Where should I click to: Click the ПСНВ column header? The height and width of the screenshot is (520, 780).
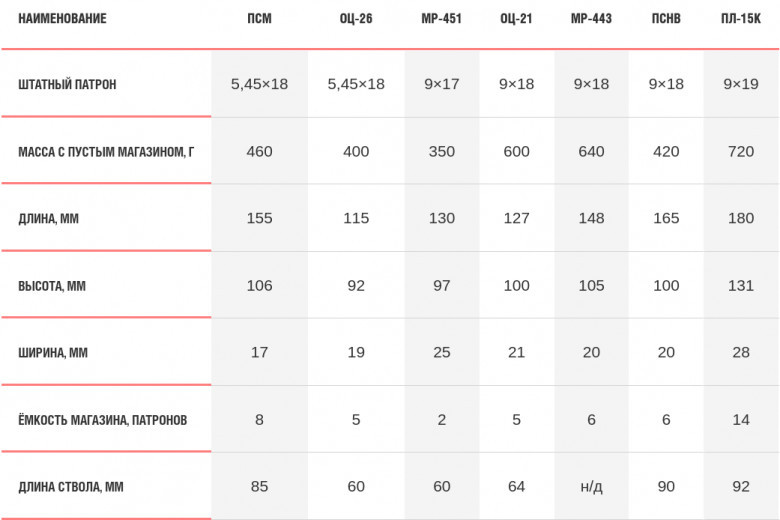click(x=666, y=19)
